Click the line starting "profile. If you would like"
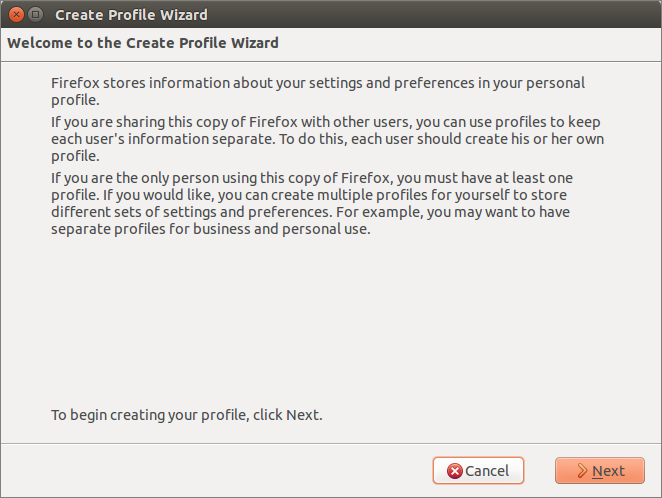Screen dimensions: 662x498 tap(317, 195)
